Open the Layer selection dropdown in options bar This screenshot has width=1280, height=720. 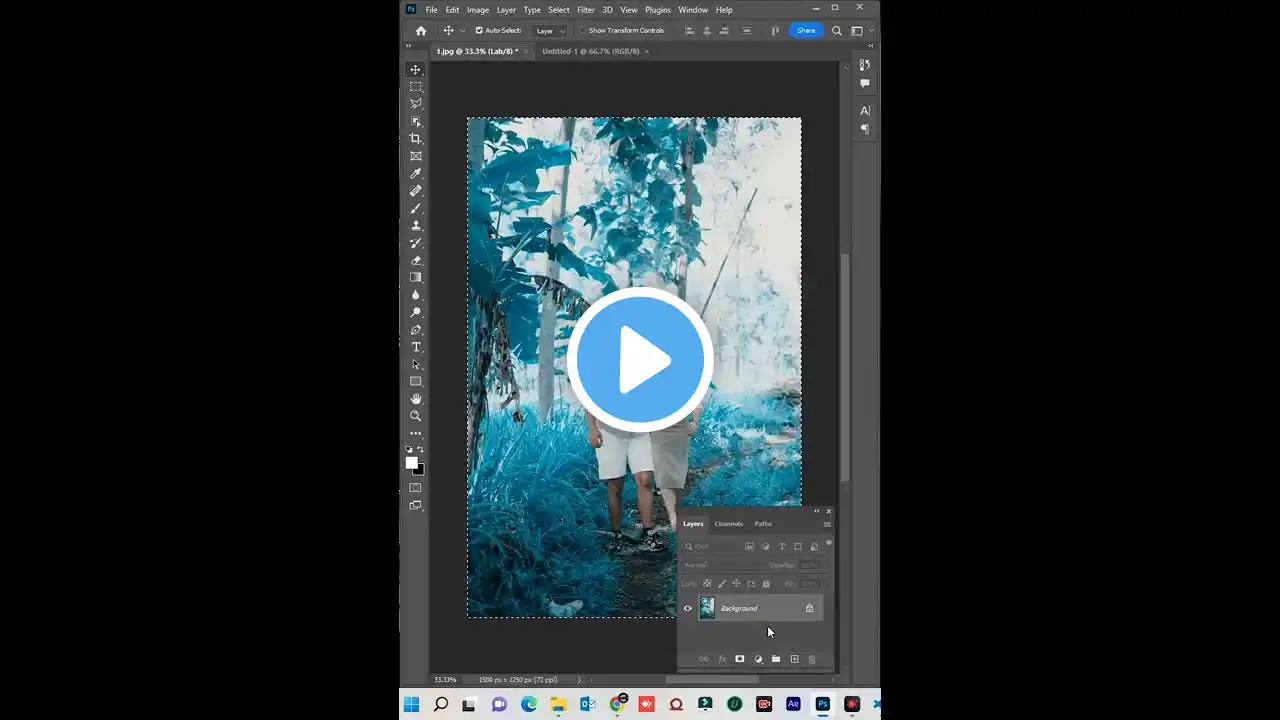coord(548,30)
